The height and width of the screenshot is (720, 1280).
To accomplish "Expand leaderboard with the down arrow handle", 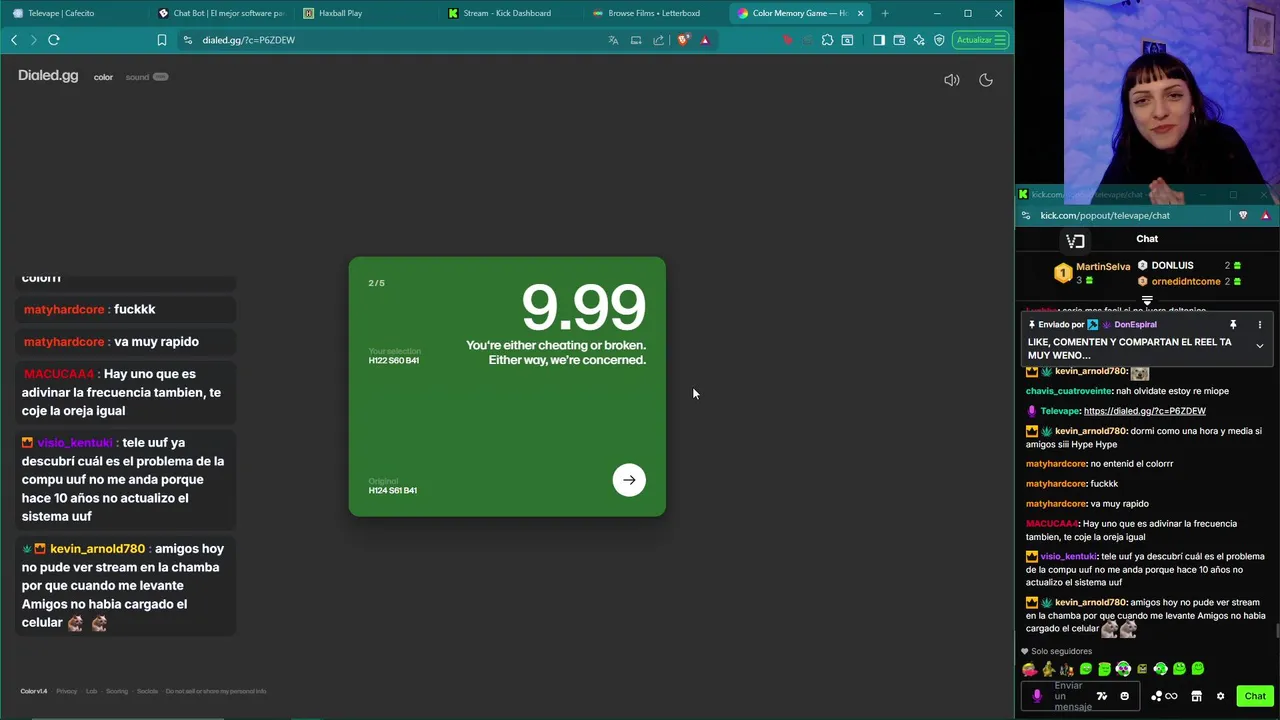I will pos(1147,299).
